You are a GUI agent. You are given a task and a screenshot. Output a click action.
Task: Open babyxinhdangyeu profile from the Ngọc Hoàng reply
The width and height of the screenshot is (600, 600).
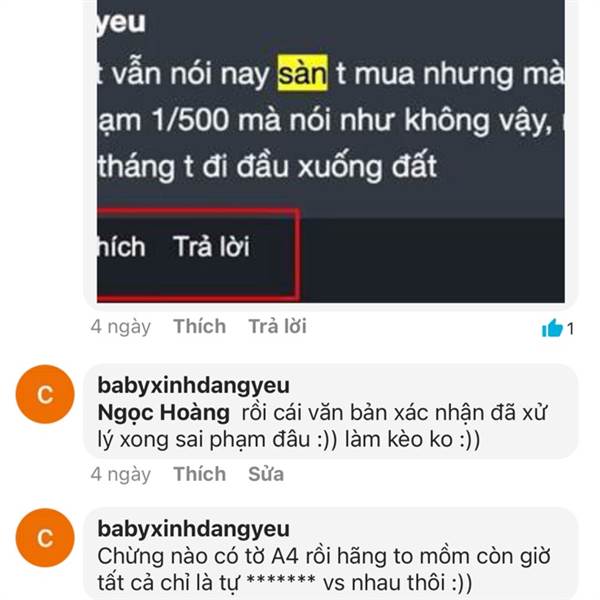pos(193,385)
